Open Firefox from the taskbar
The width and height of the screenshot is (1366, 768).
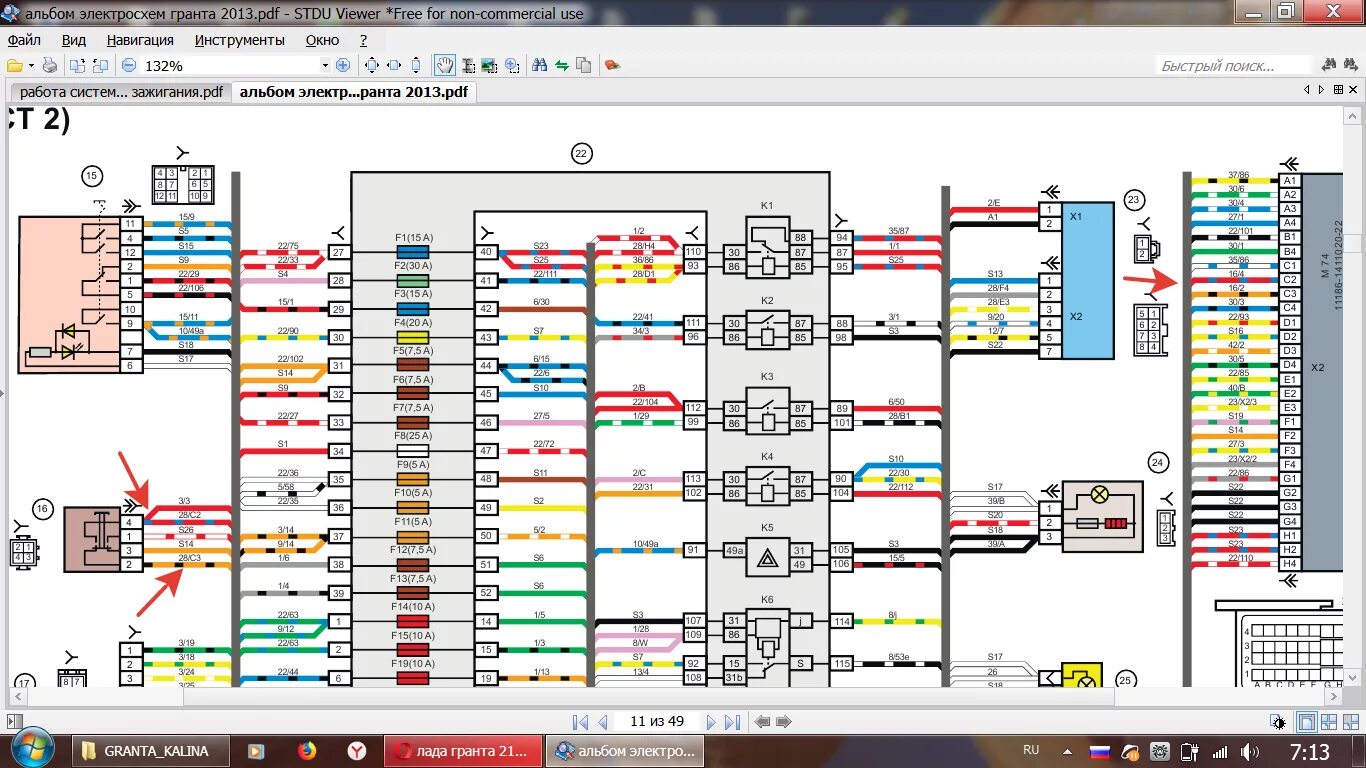[x=307, y=751]
